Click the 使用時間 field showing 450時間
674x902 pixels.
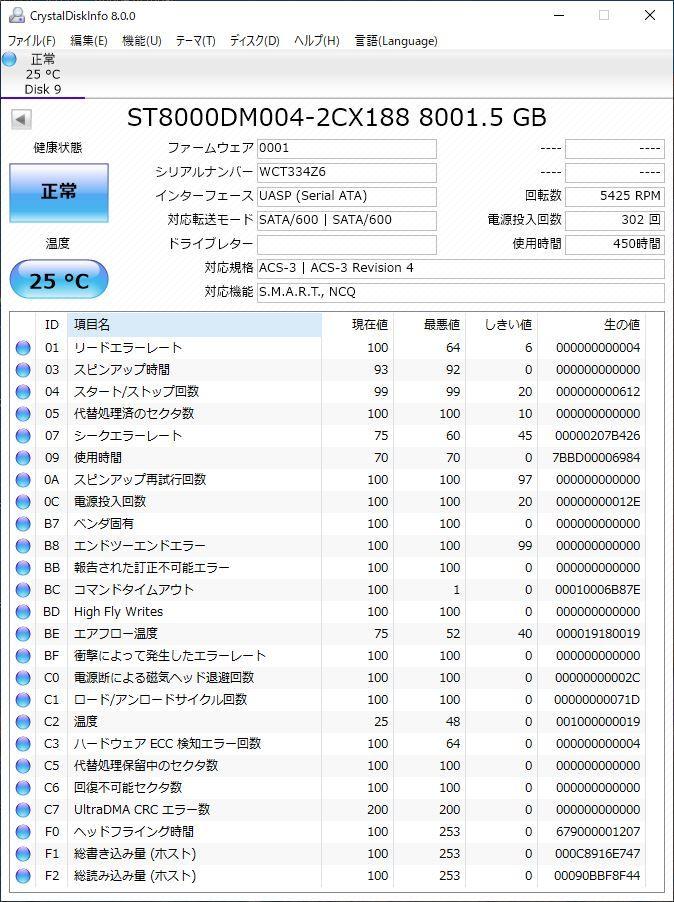[615, 244]
